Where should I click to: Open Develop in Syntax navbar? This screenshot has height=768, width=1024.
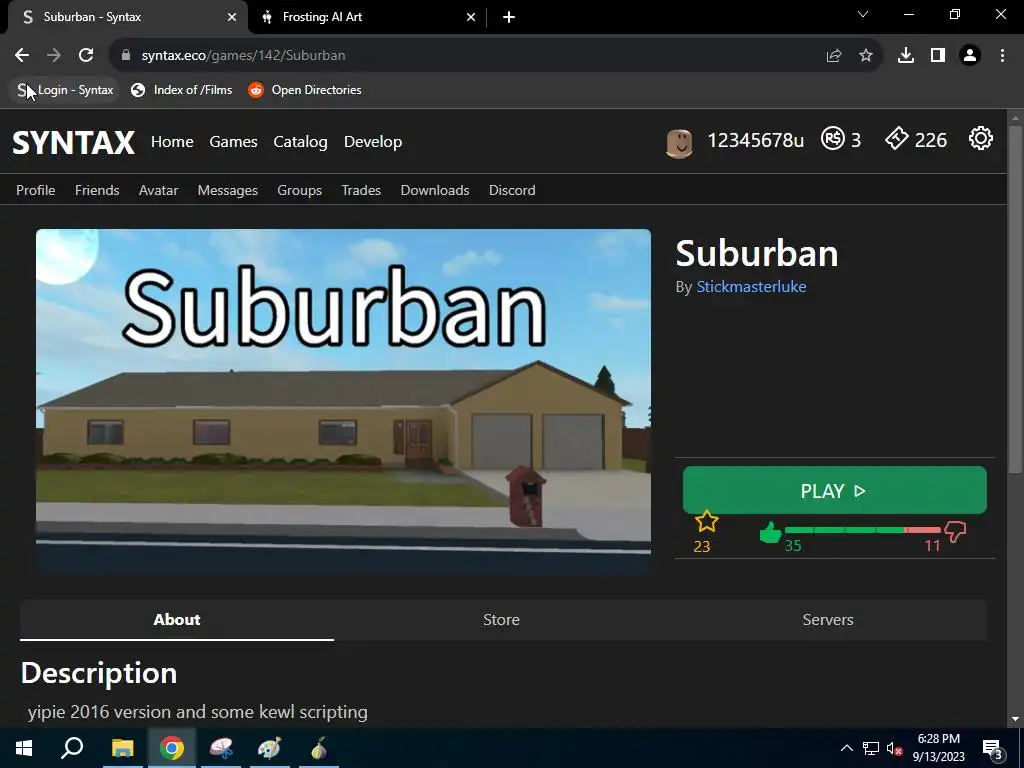[x=373, y=142]
